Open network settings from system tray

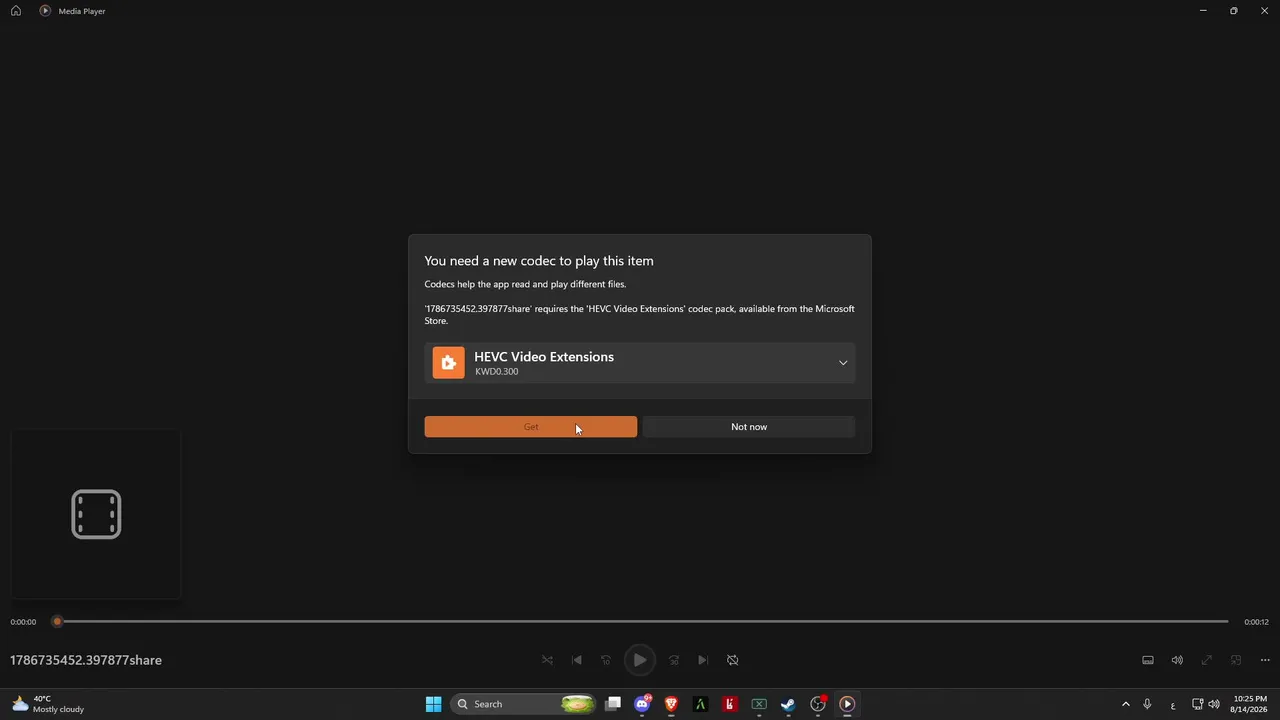tap(1197, 704)
